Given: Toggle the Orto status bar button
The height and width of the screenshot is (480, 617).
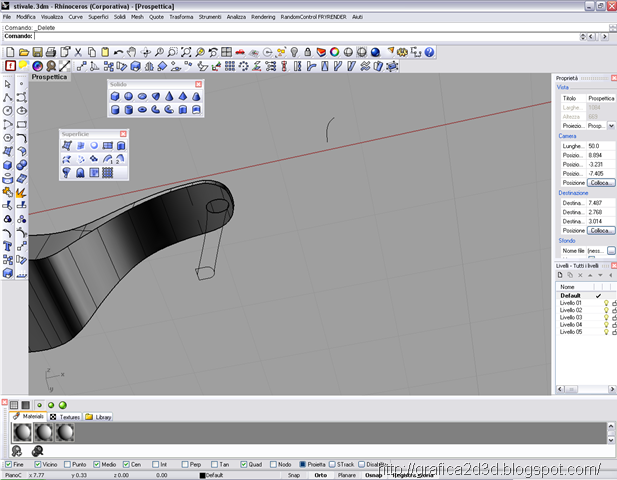Looking at the screenshot, I should [x=320, y=475].
